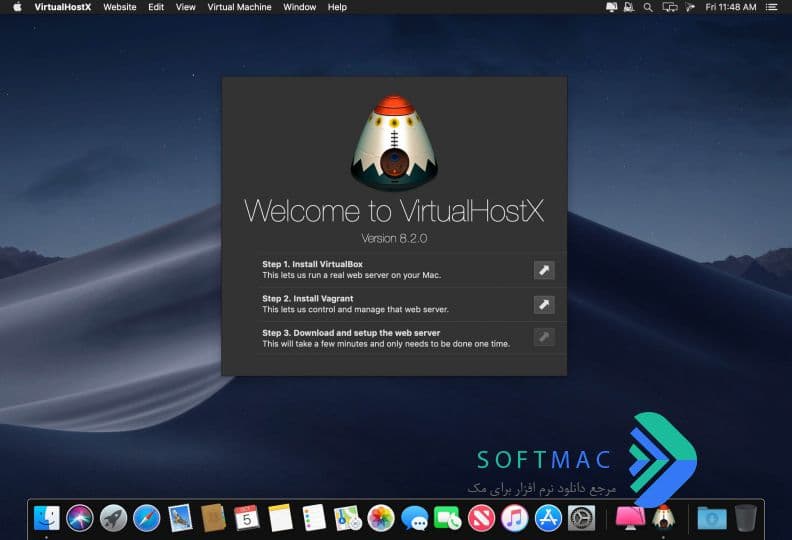This screenshot has height=540, width=792.
Task: Click the screen mirroring displays icon in menu bar
Action: pyautogui.click(x=670, y=7)
